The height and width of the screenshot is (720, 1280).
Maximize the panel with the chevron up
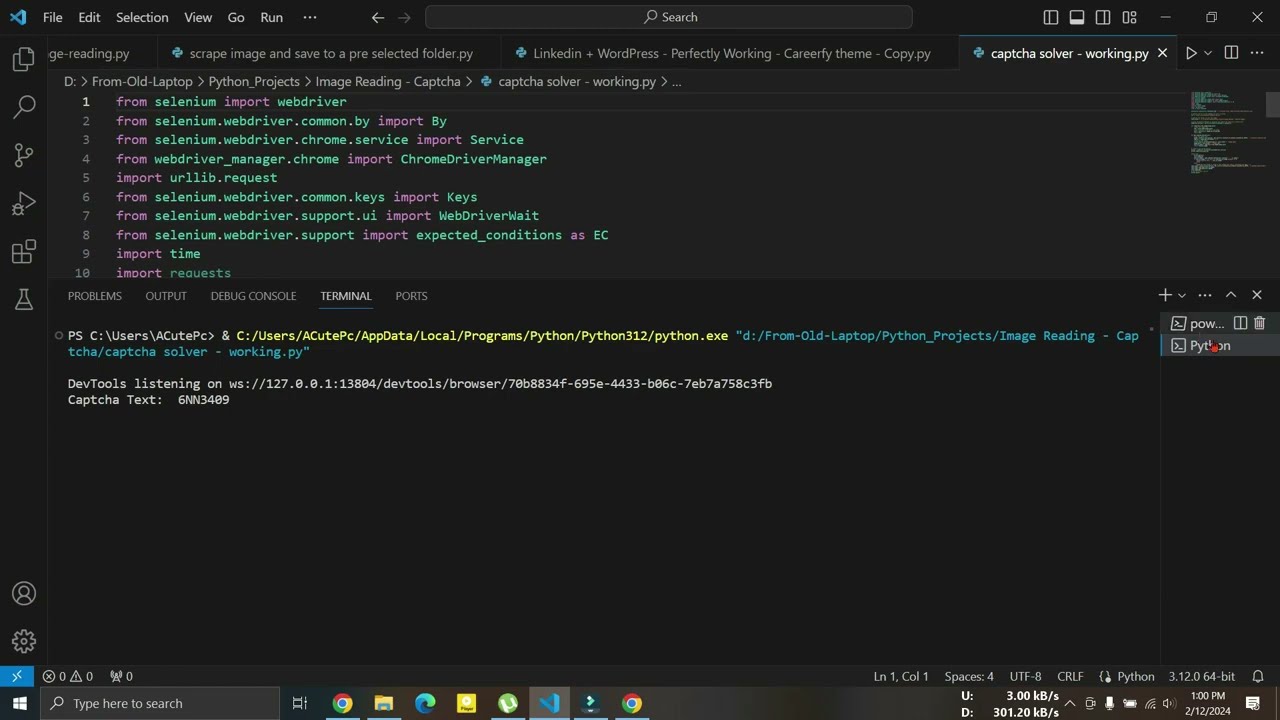[1231, 295]
